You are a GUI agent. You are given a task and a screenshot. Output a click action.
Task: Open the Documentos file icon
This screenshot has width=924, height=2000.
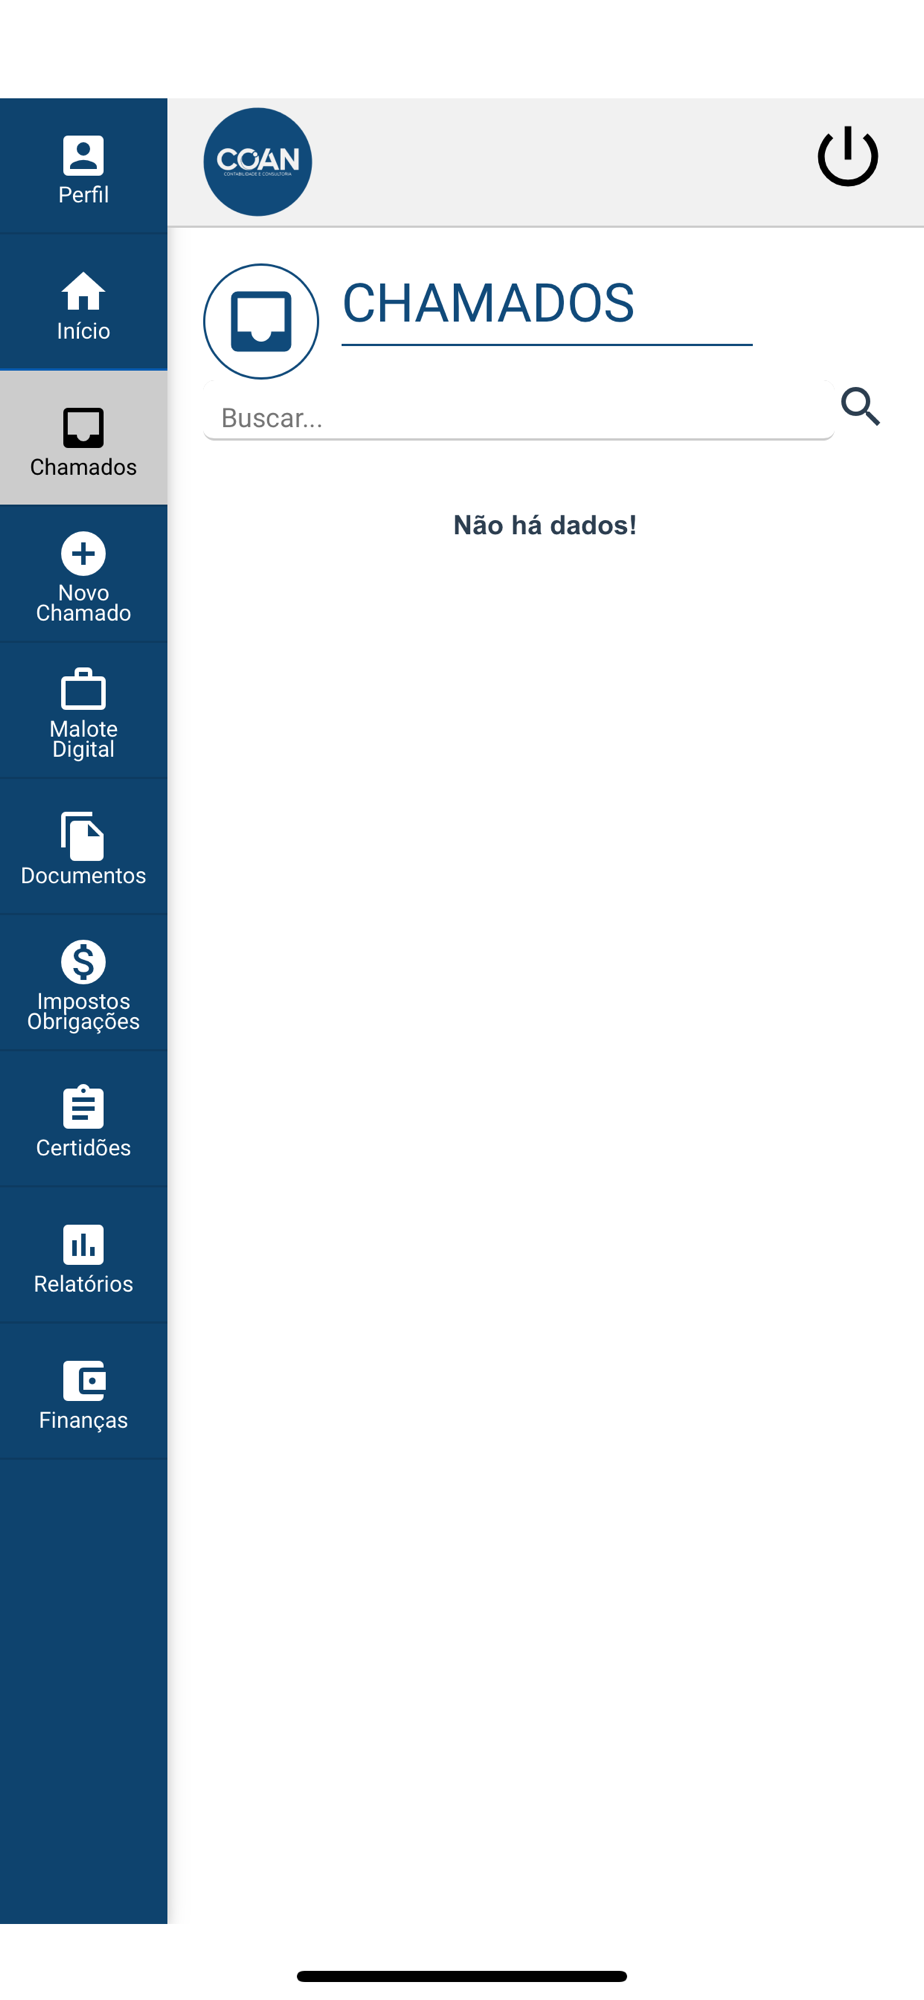tap(83, 836)
